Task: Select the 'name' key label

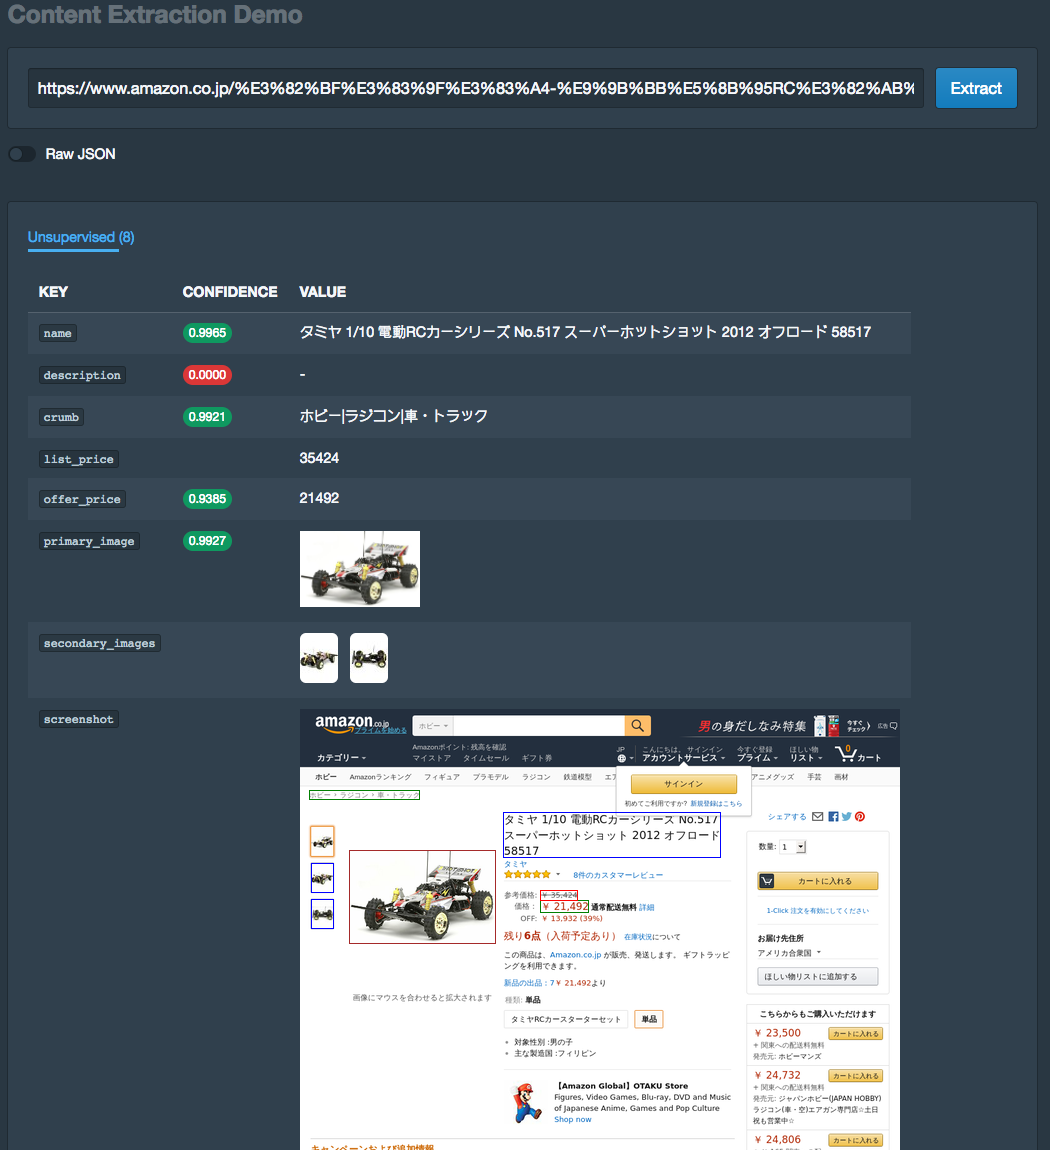Action: 58,333
